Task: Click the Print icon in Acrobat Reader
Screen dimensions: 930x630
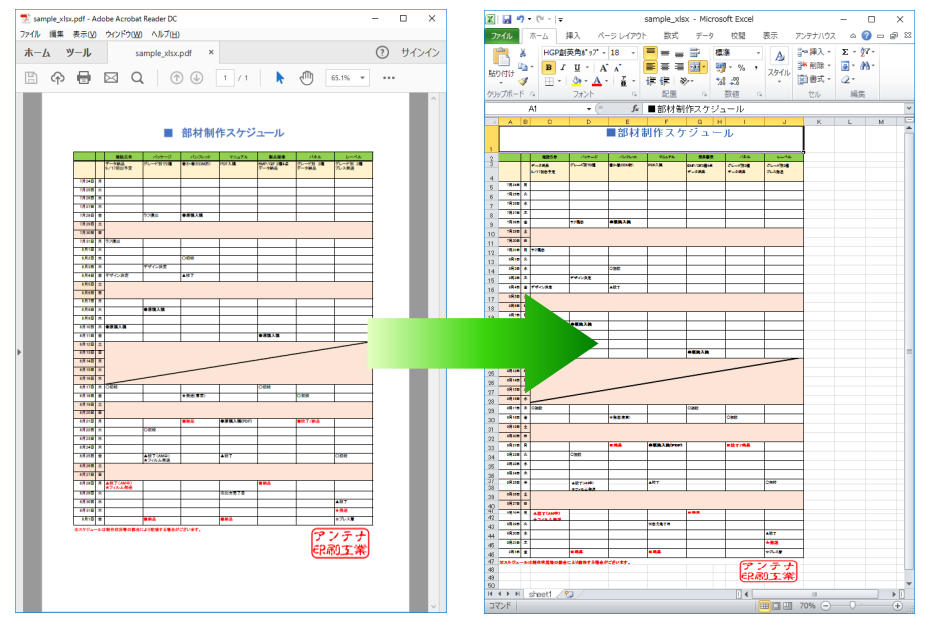Action: 84,78
